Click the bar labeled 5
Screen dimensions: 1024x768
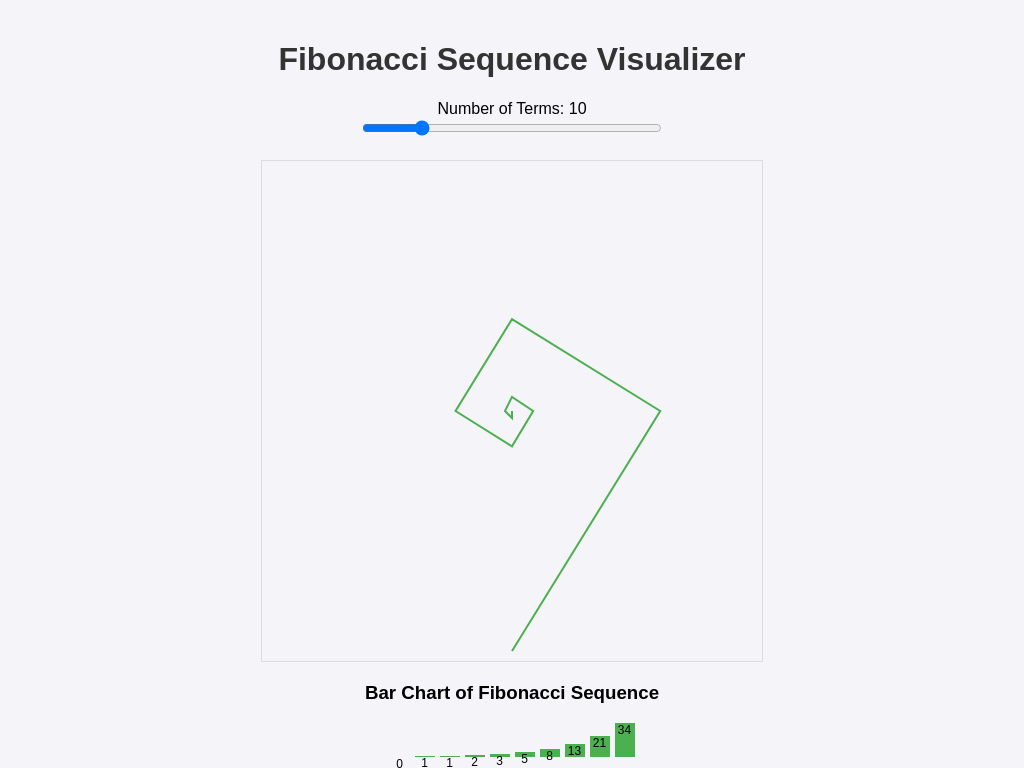(525, 756)
